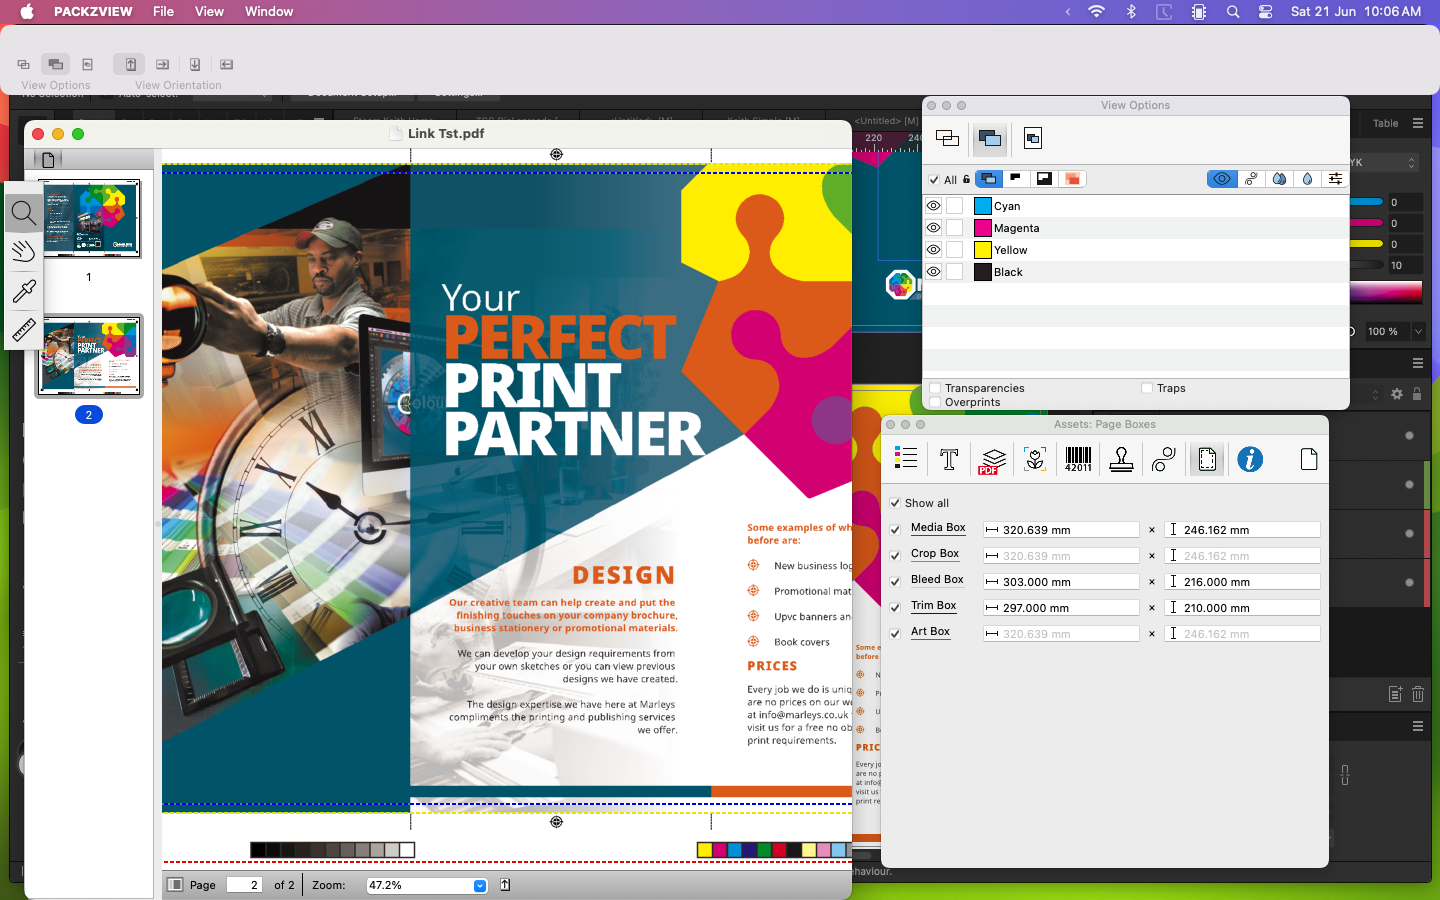Rotate view right in toolbar
The image size is (1440, 900).
(162, 64)
